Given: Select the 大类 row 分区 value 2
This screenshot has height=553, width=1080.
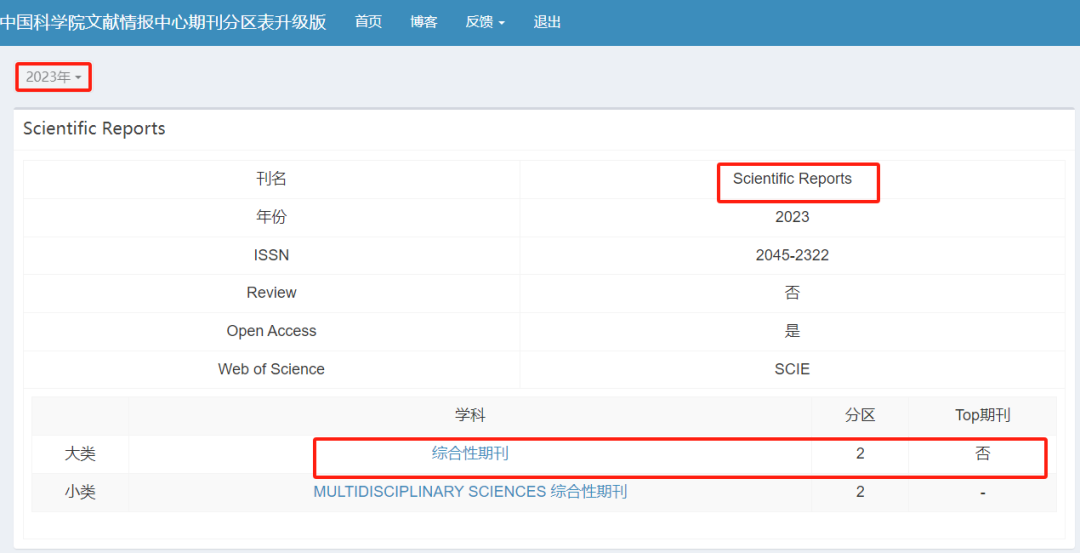Looking at the screenshot, I should (860, 454).
